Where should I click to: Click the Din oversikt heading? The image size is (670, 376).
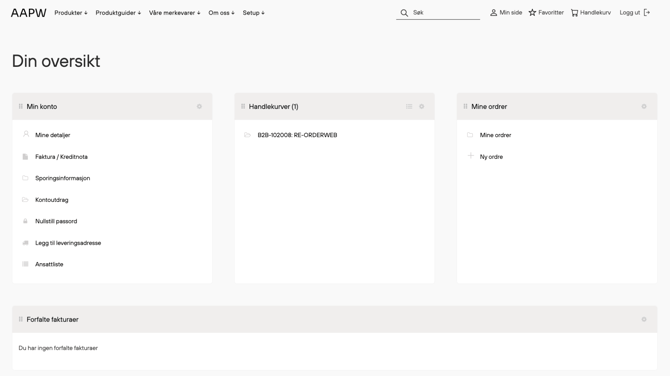click(56, 61)
